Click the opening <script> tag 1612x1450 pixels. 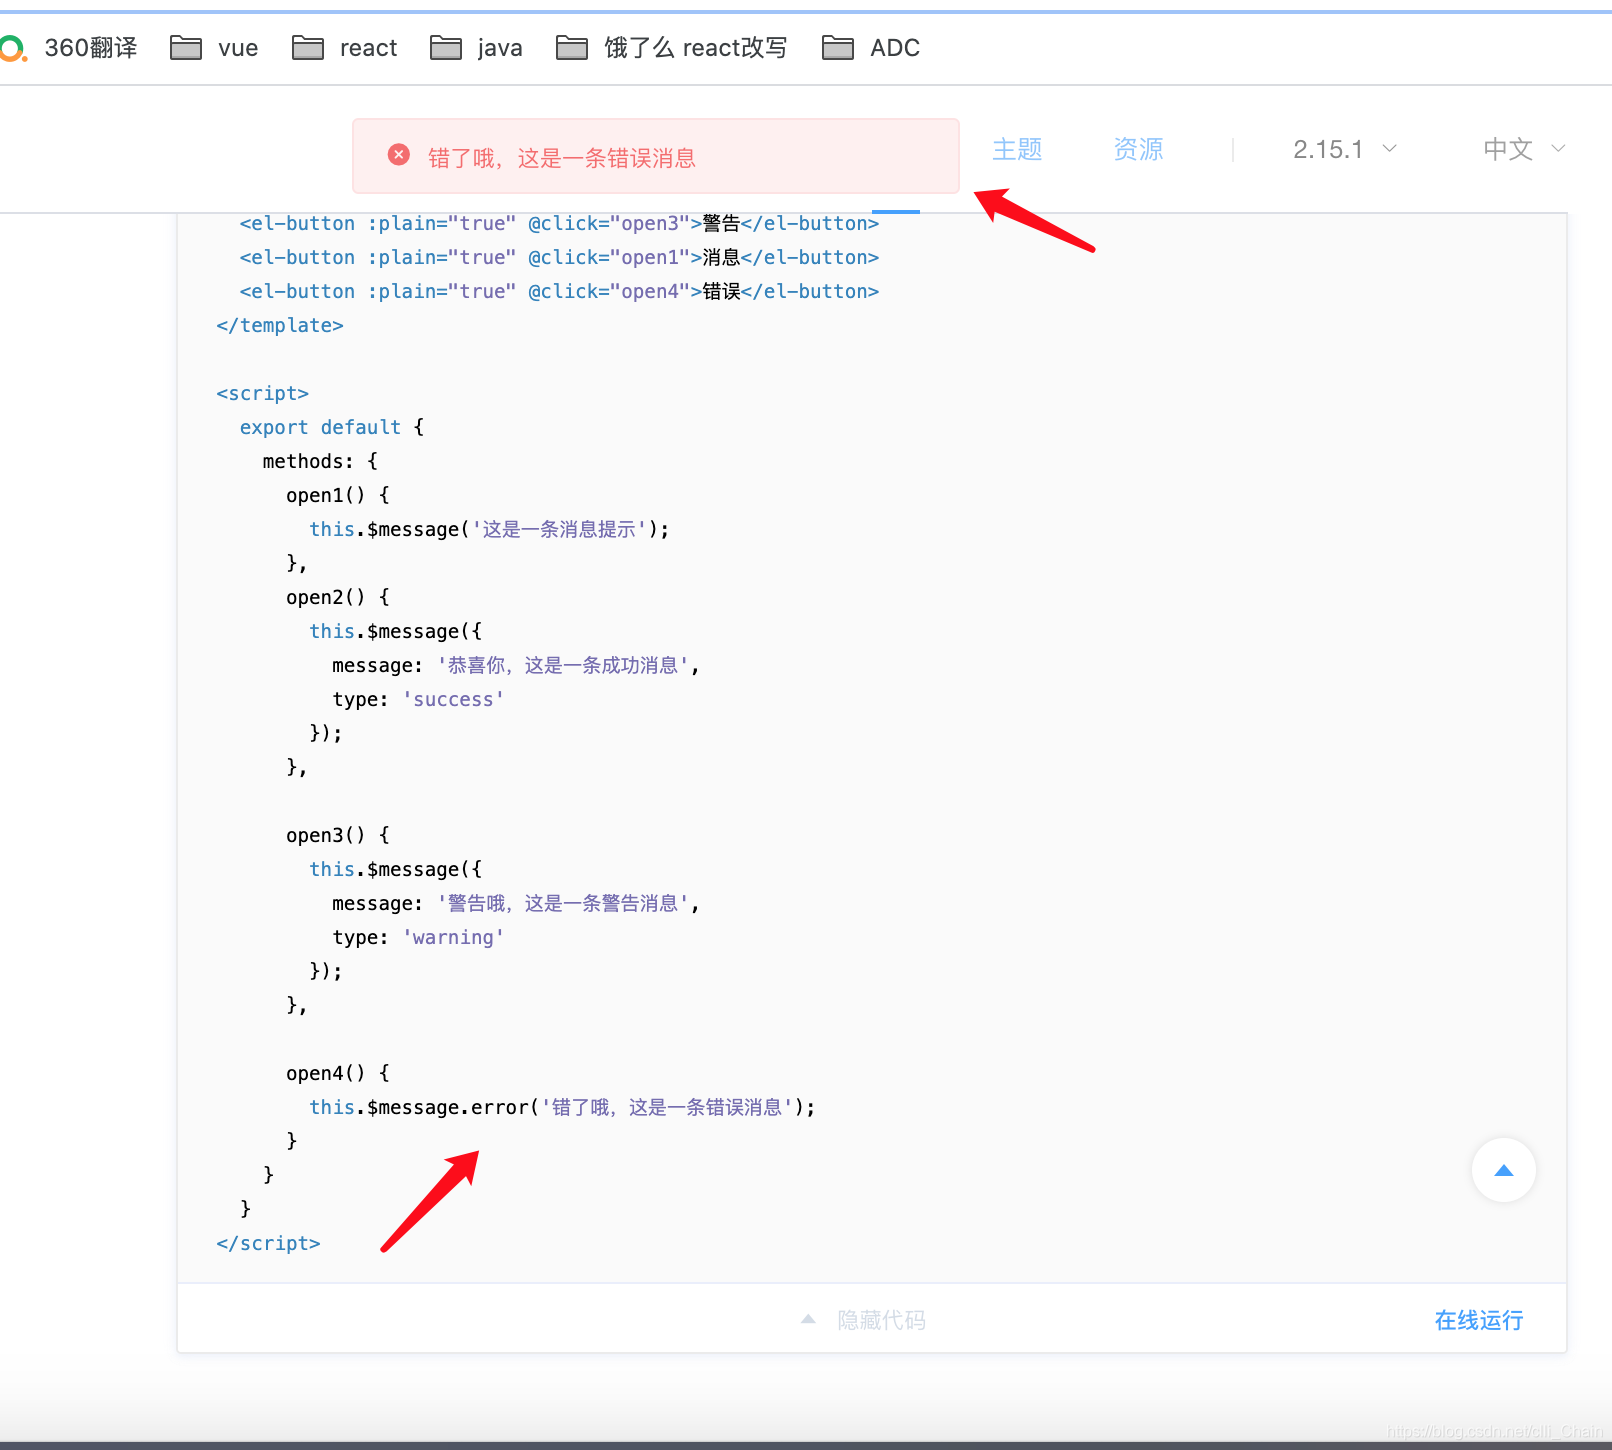(x=262, y=394)
